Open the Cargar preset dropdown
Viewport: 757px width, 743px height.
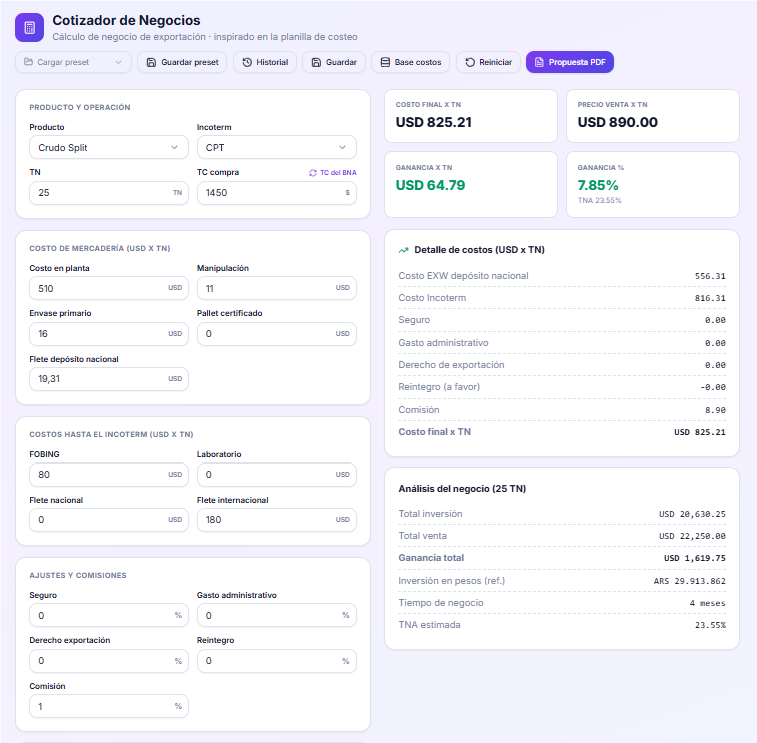(73, 62)
